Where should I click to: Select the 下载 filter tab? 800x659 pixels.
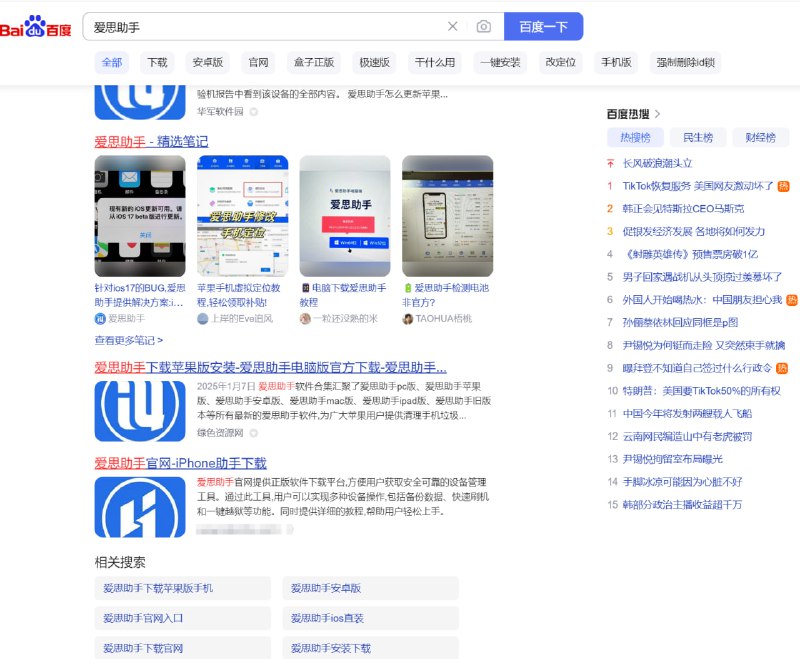click(x=157, y=63)
